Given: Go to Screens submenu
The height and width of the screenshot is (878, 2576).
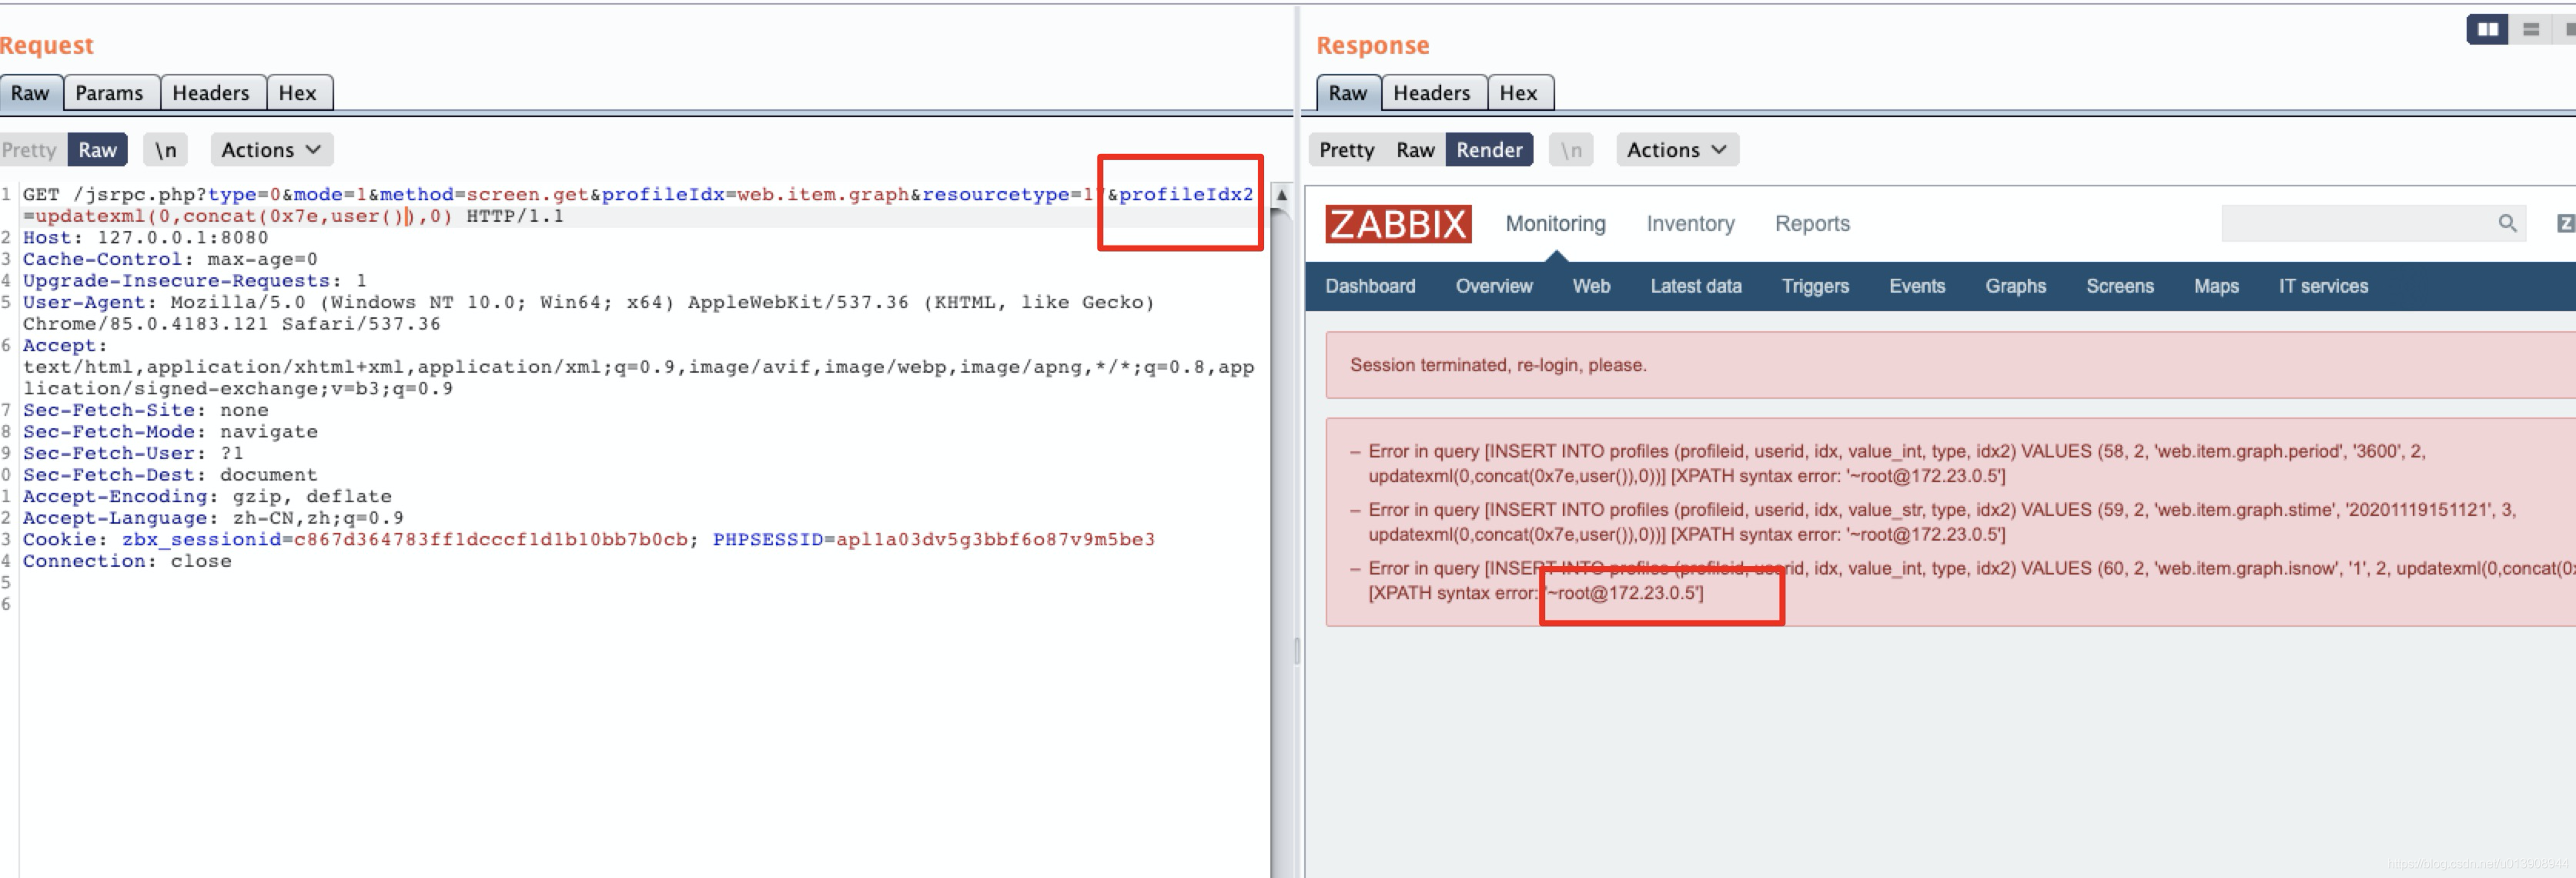Looking at the screenshot, I should click(2120, 286).
